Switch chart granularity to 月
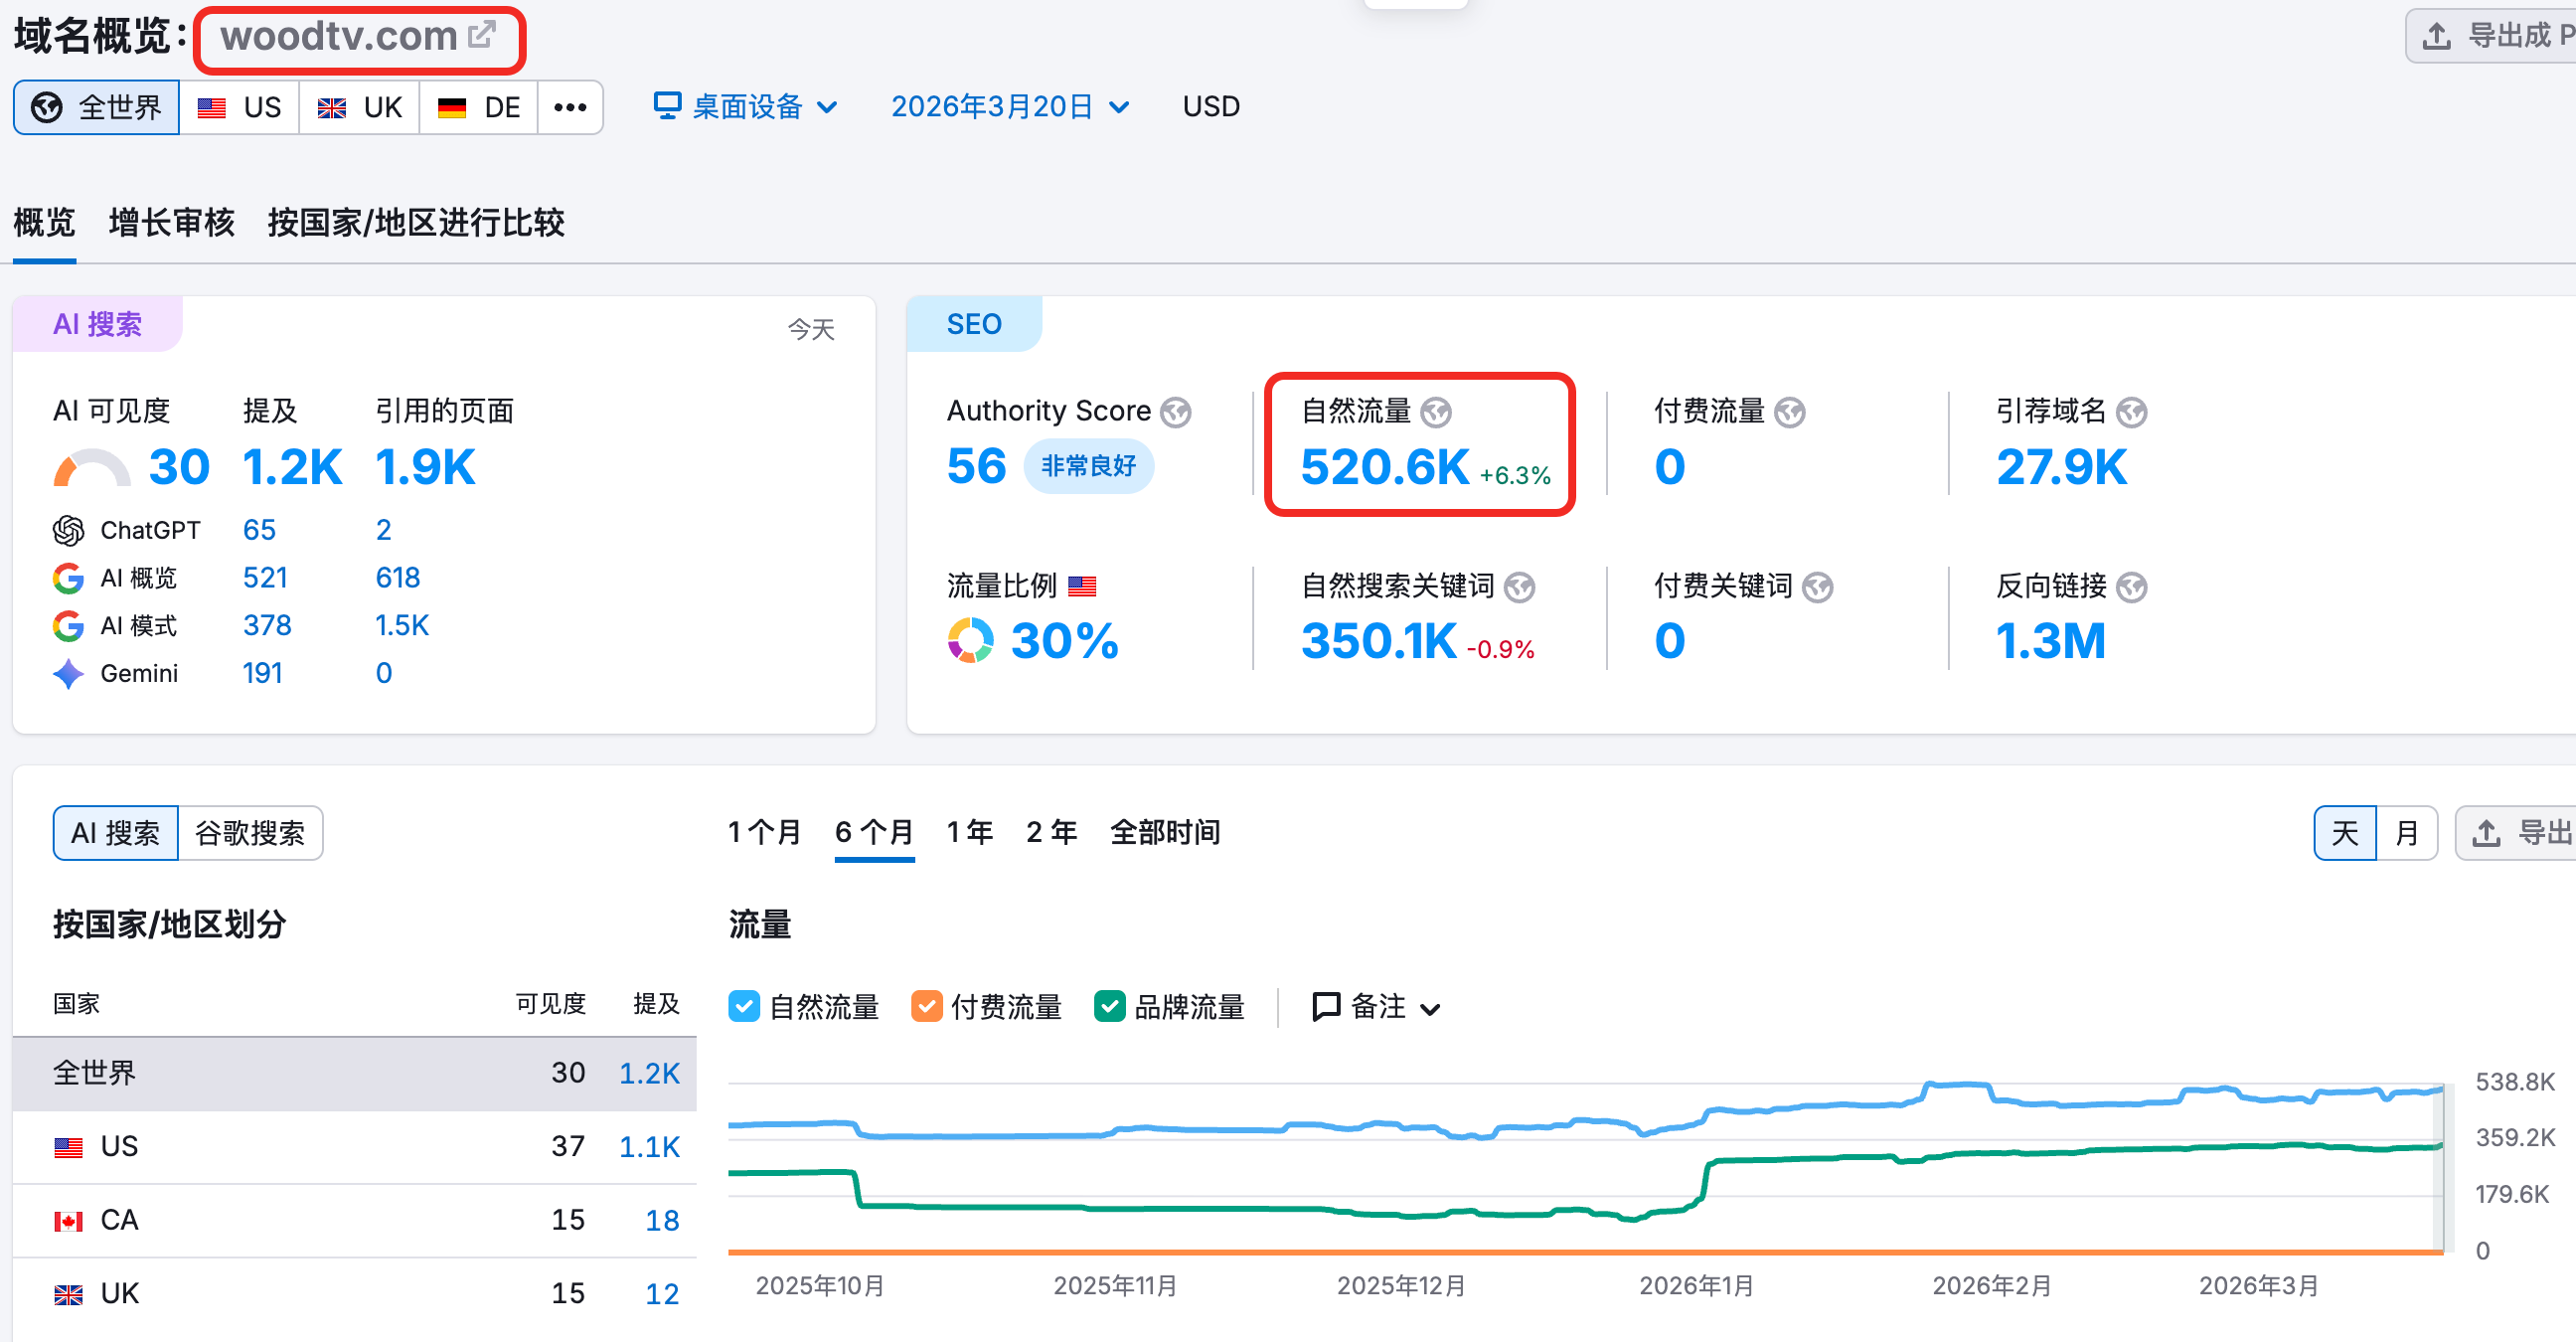The height and width of the screenshot is (1342, 2576). [x=2406, y=833]
